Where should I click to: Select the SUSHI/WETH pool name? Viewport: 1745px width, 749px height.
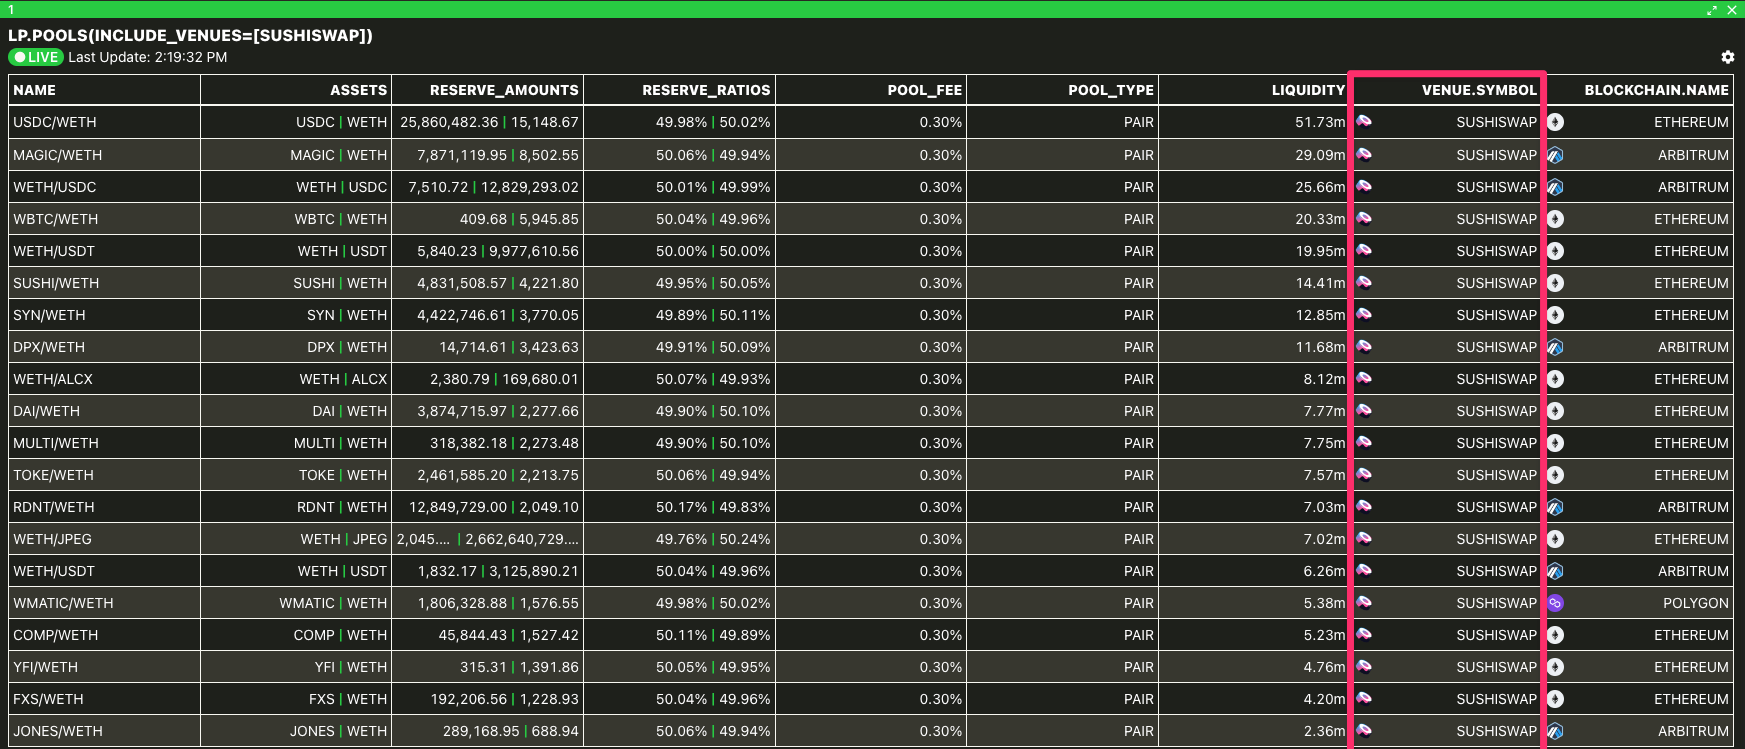pyautogui.click(x=56, y=283)
